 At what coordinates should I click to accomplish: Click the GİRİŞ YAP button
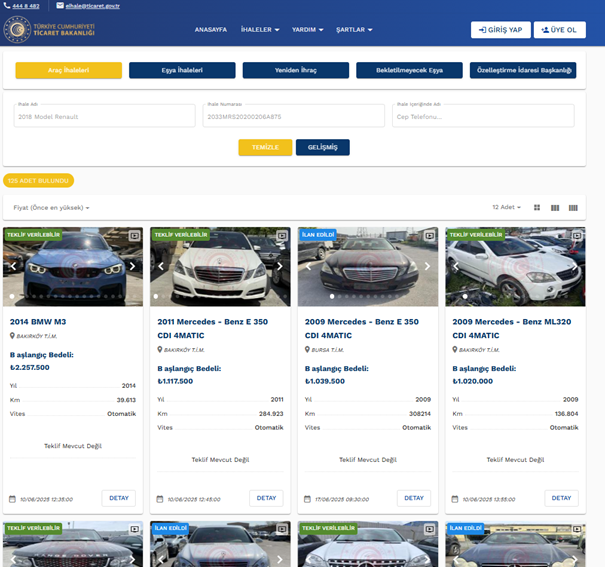500,30
